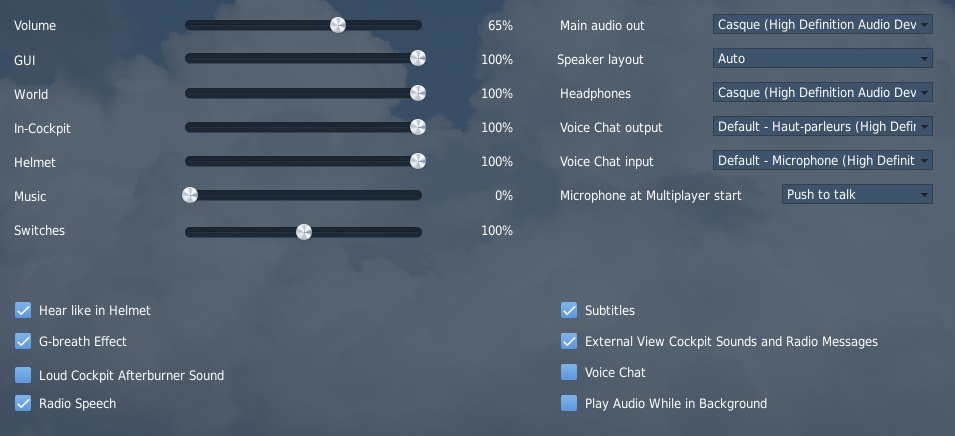The image size is (955, 436).
Task: Toggle the Hear like in Helmet checkbox
Action: pos(23,310)
